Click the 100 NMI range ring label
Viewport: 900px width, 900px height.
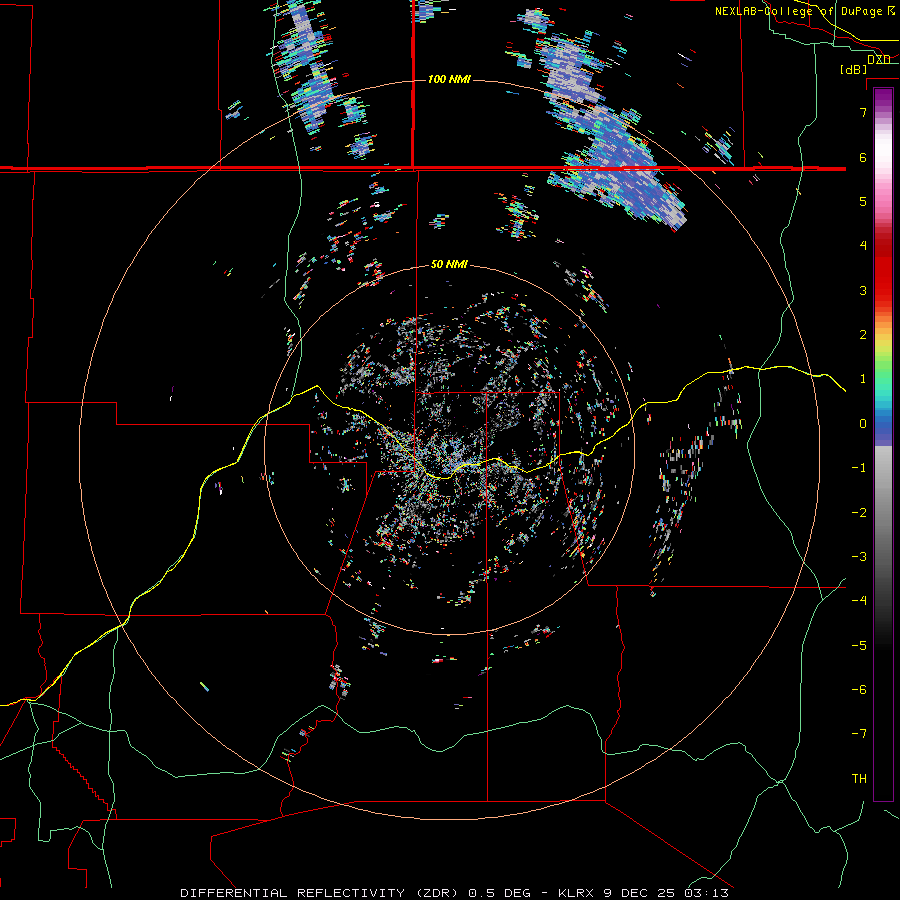[x=449, y=79]
